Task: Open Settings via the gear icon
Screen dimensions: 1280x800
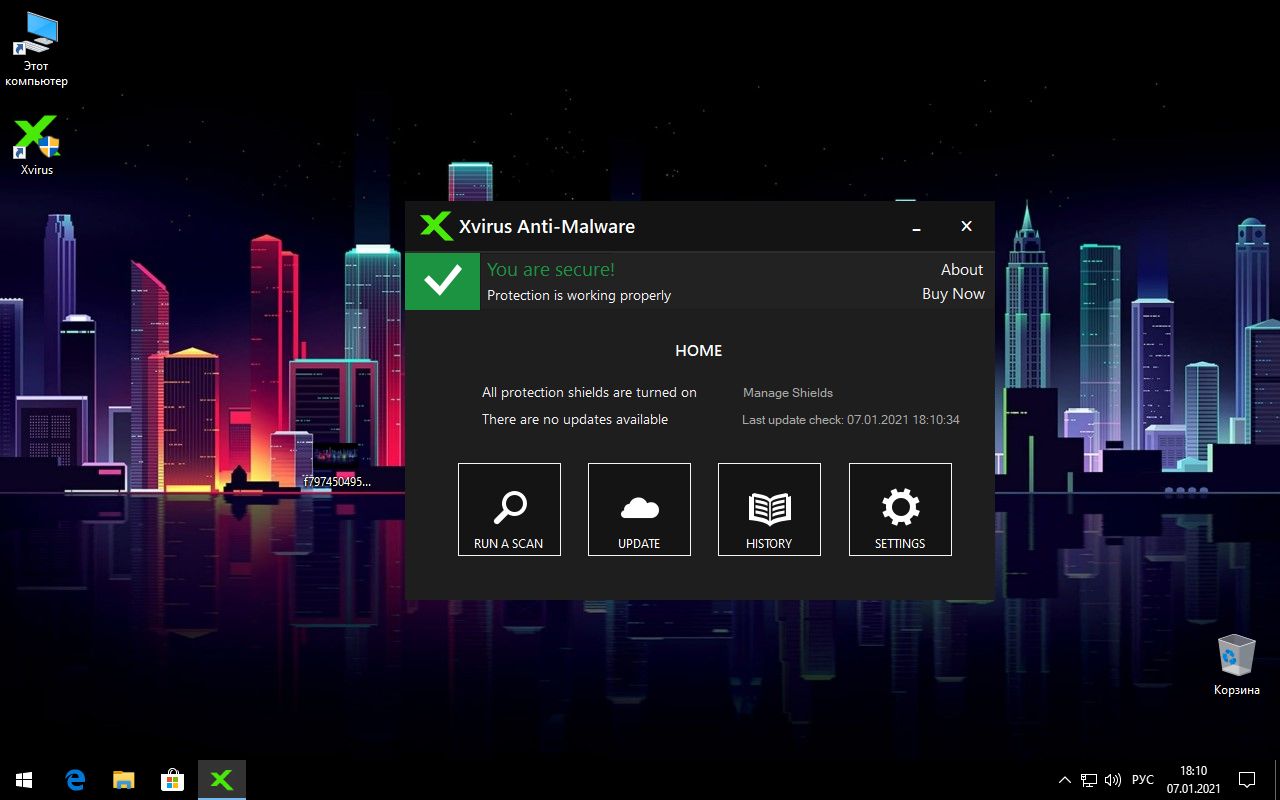Action: [899, 506]
